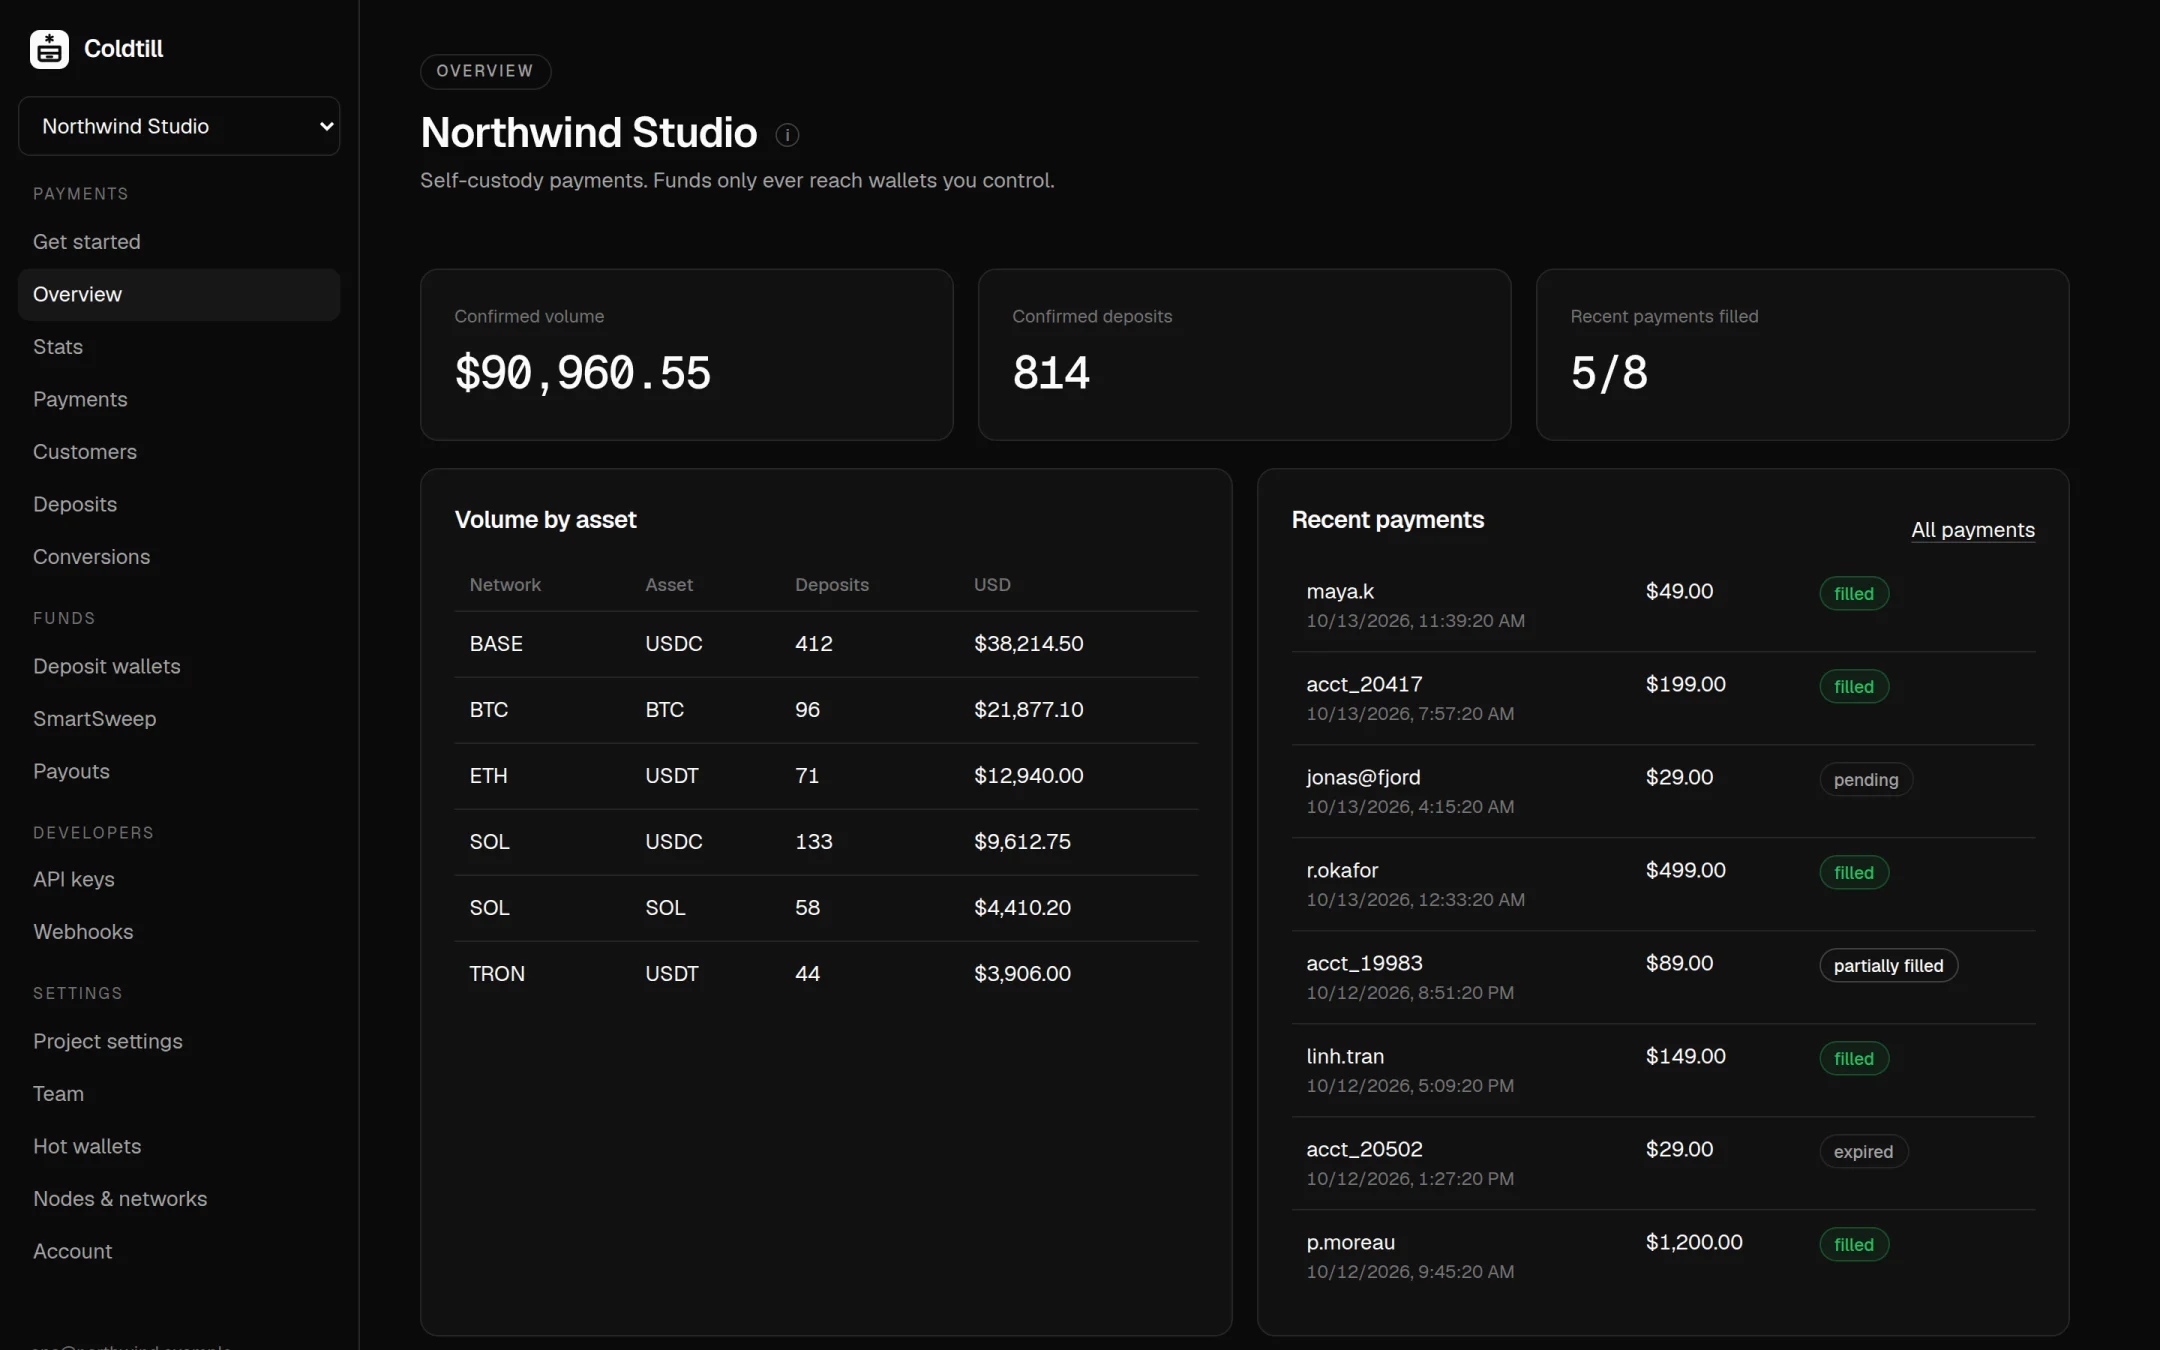
Task: Click the Volume by asset heading
Action: [x=545, y=520]
